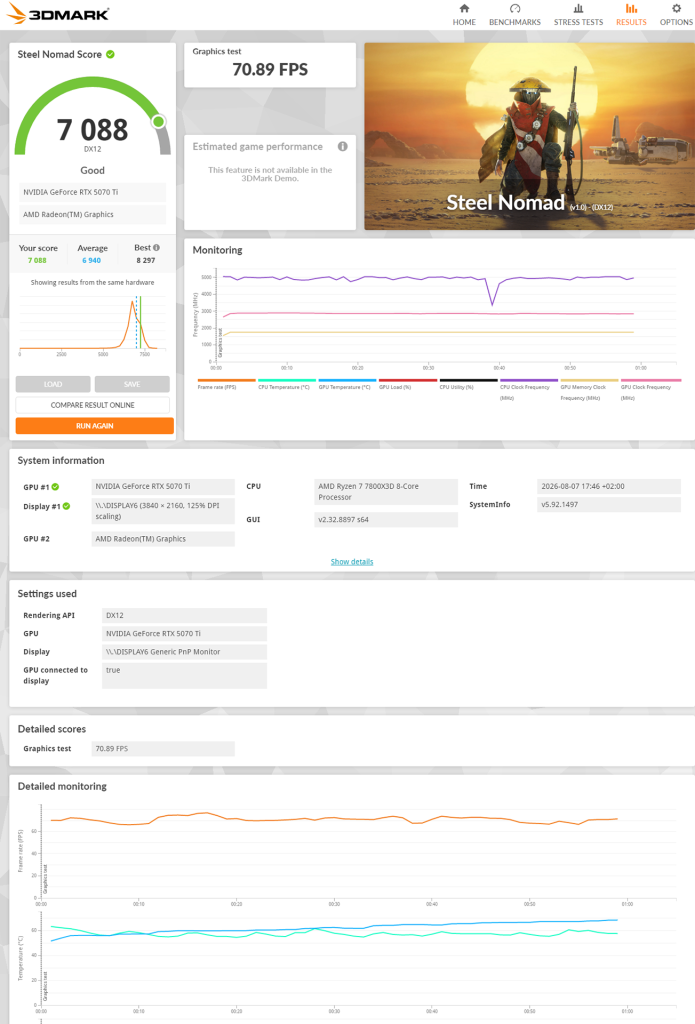Click the Graphics test 70.89 FPS value

270,69
